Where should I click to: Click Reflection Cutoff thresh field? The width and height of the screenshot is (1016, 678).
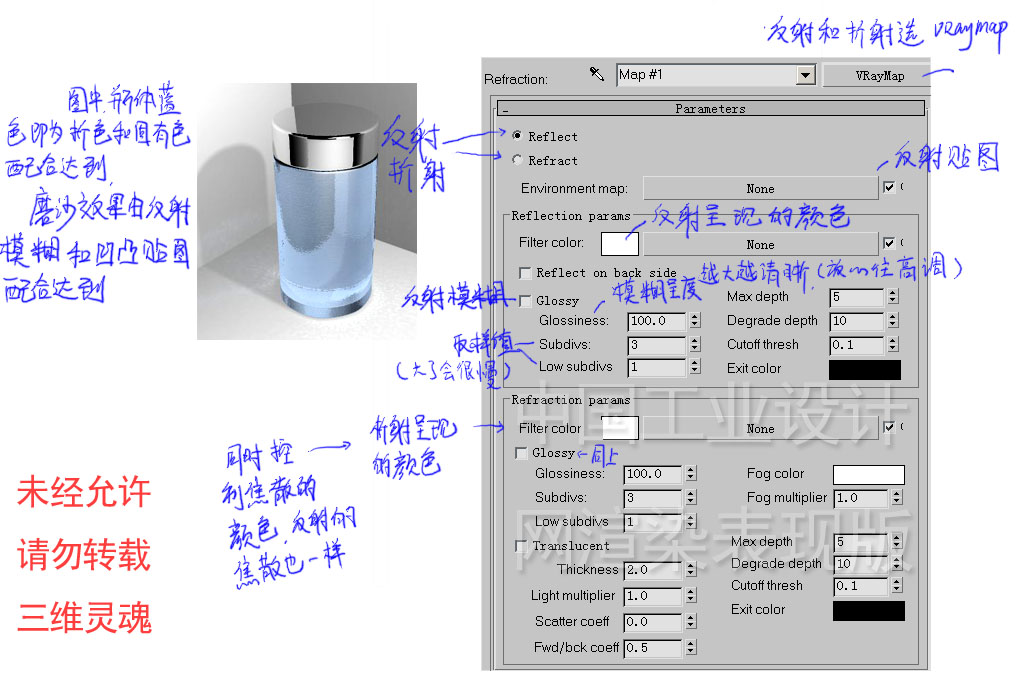coord(857,345)
